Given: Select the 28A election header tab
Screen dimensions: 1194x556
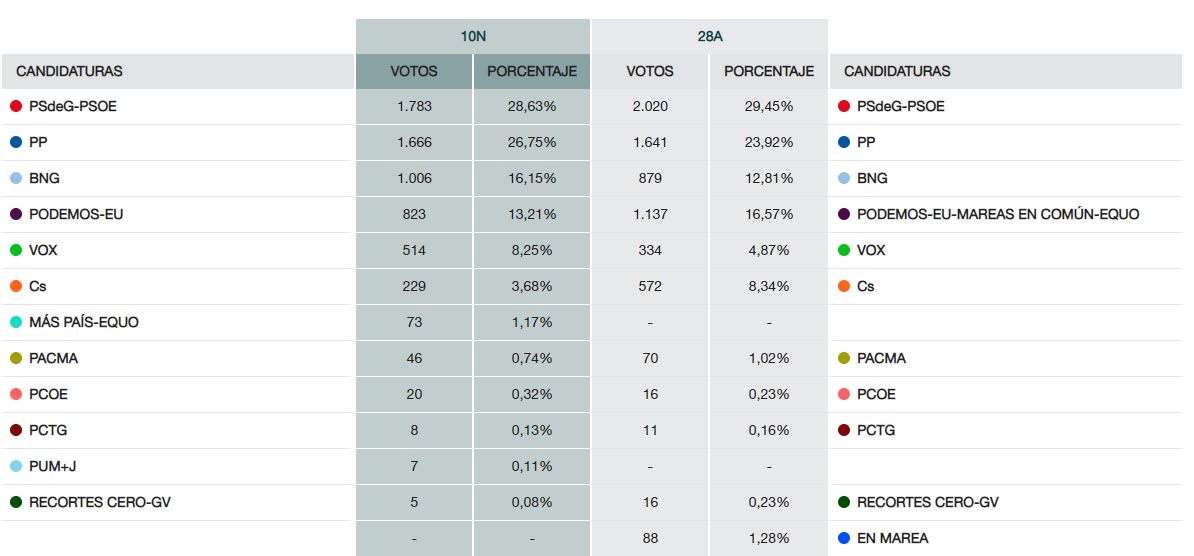Looking at the screenshot, I should tap(710, 36).
